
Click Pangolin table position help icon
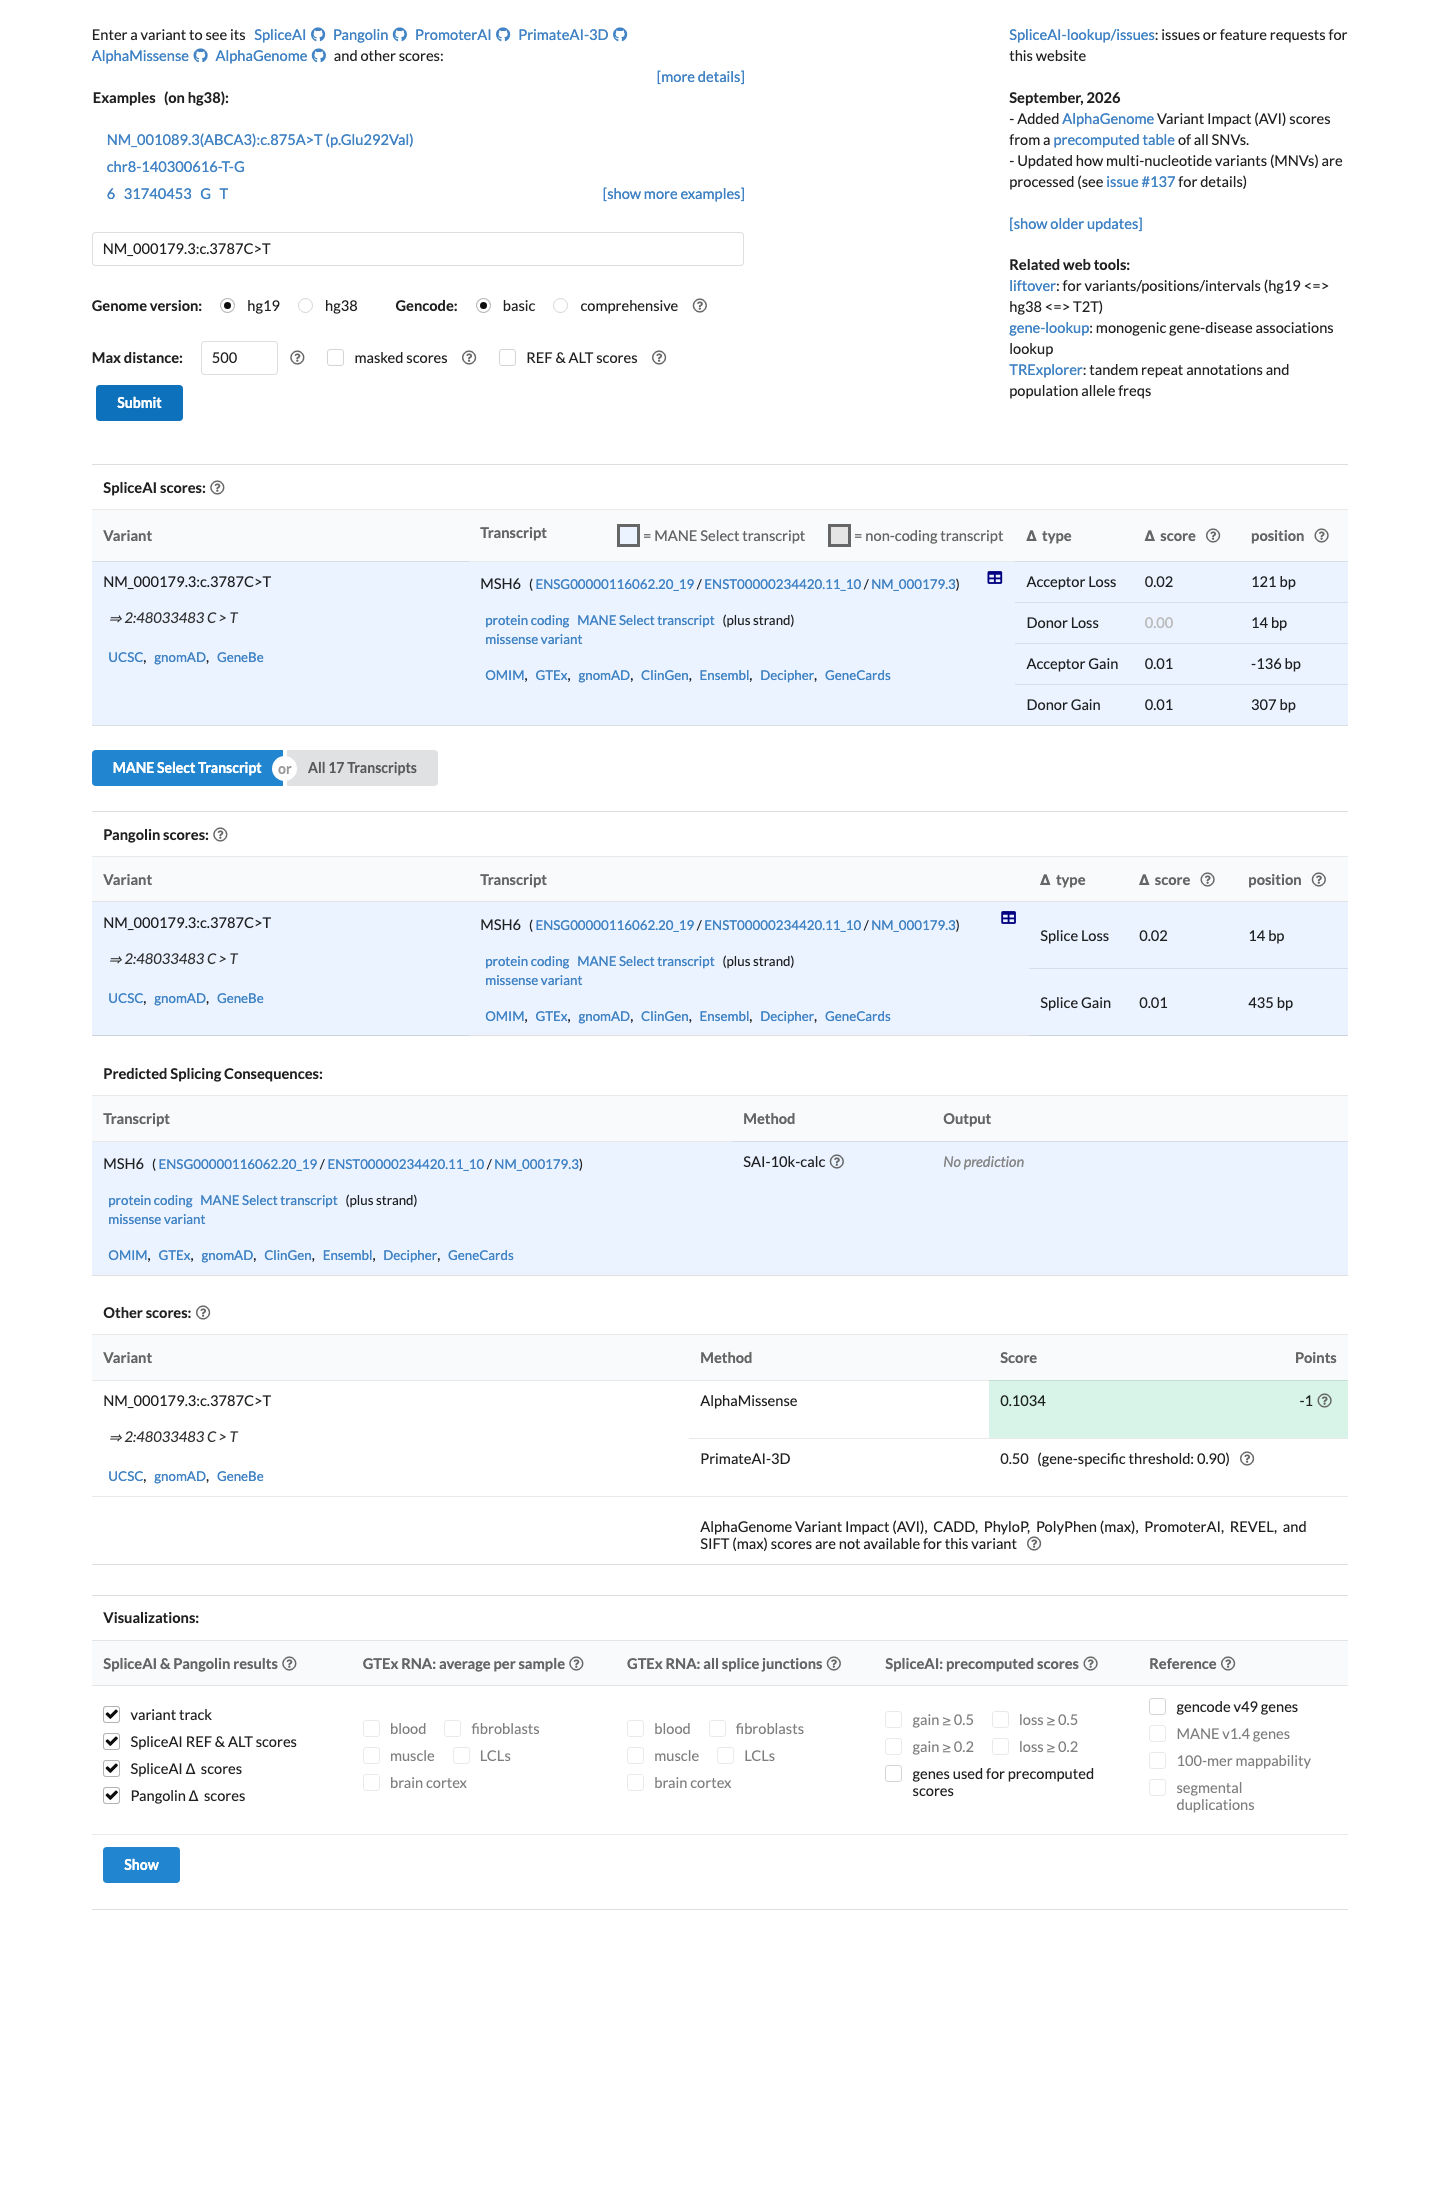pyautogui.click(x=1319, y=880)
